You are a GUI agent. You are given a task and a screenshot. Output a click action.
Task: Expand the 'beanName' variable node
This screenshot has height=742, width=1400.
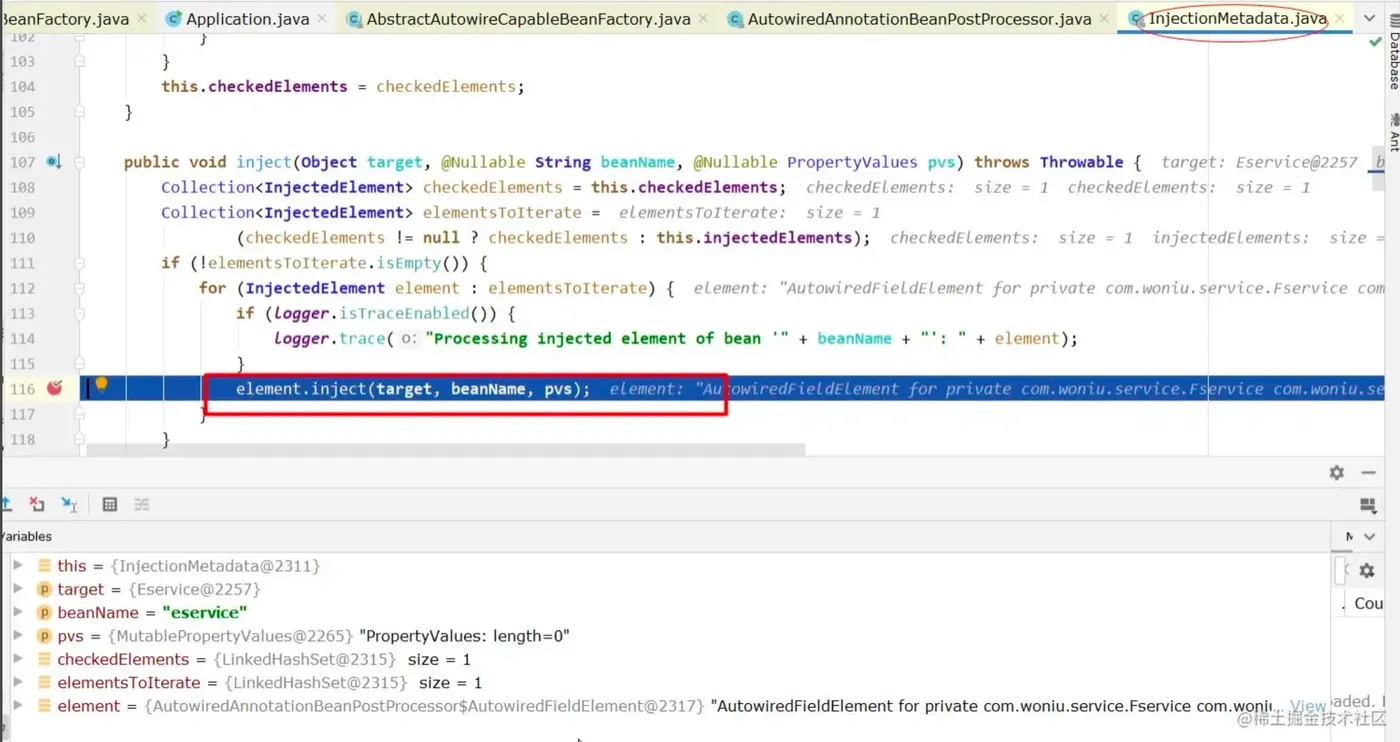point(17,612)
